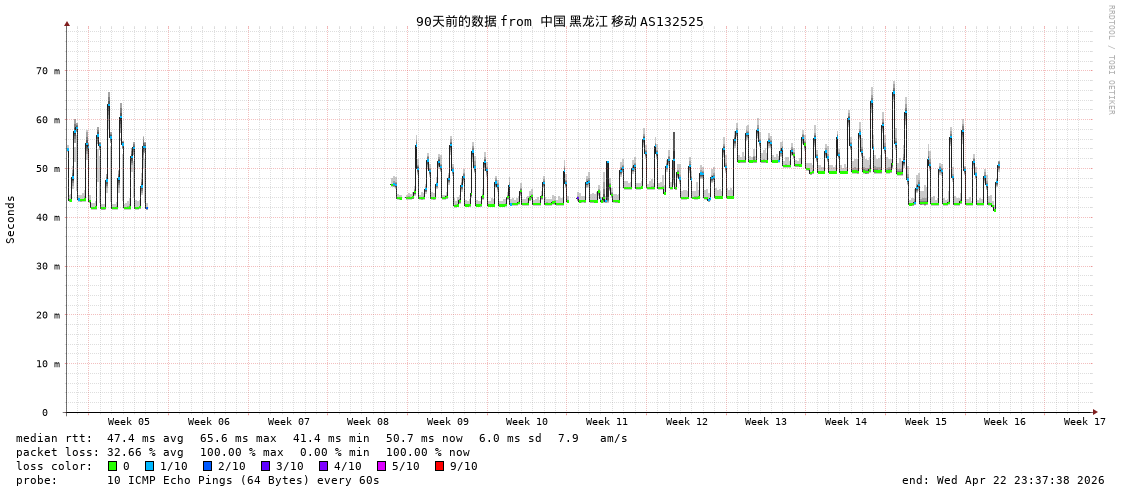The width and height of the screenshot is (1121, 494).
Task: Click the 40 m y-axis tick label
Action: click(48, 217)
